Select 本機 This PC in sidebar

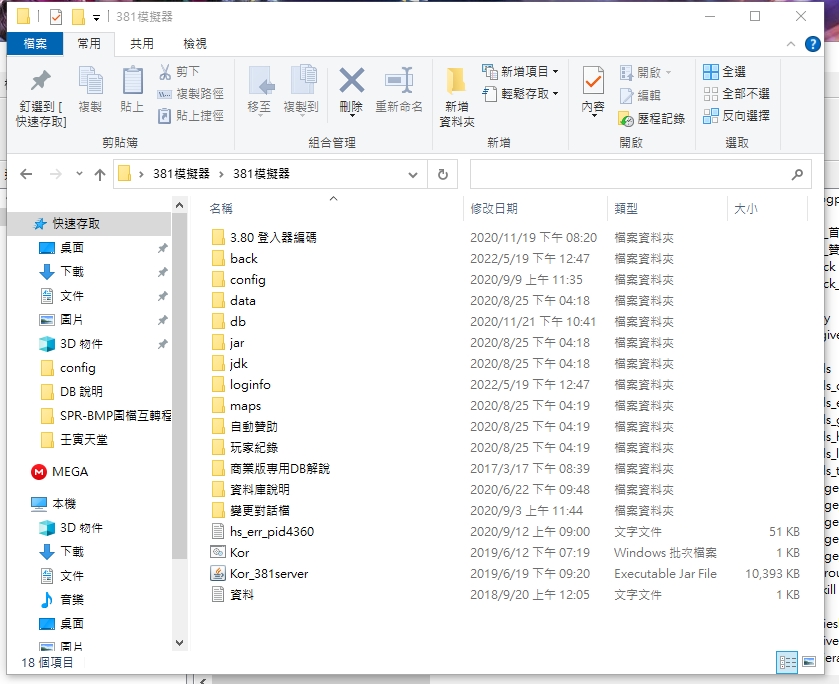pyautogui.click(x=54, y=504)
